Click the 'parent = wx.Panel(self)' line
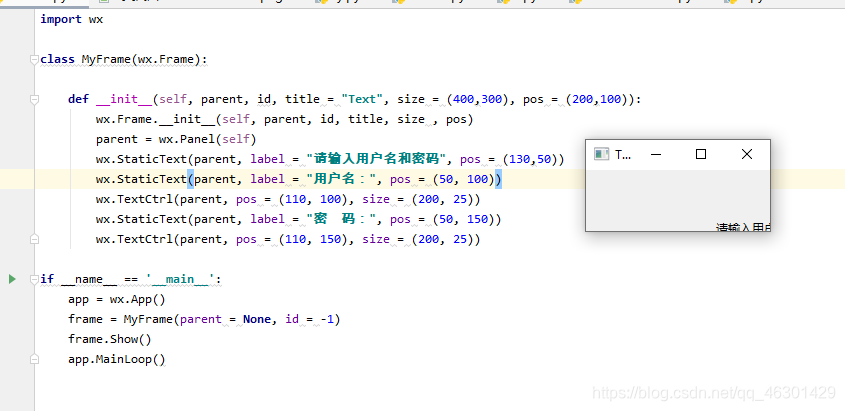The image size is (845, 411). (x=176, y=139)
